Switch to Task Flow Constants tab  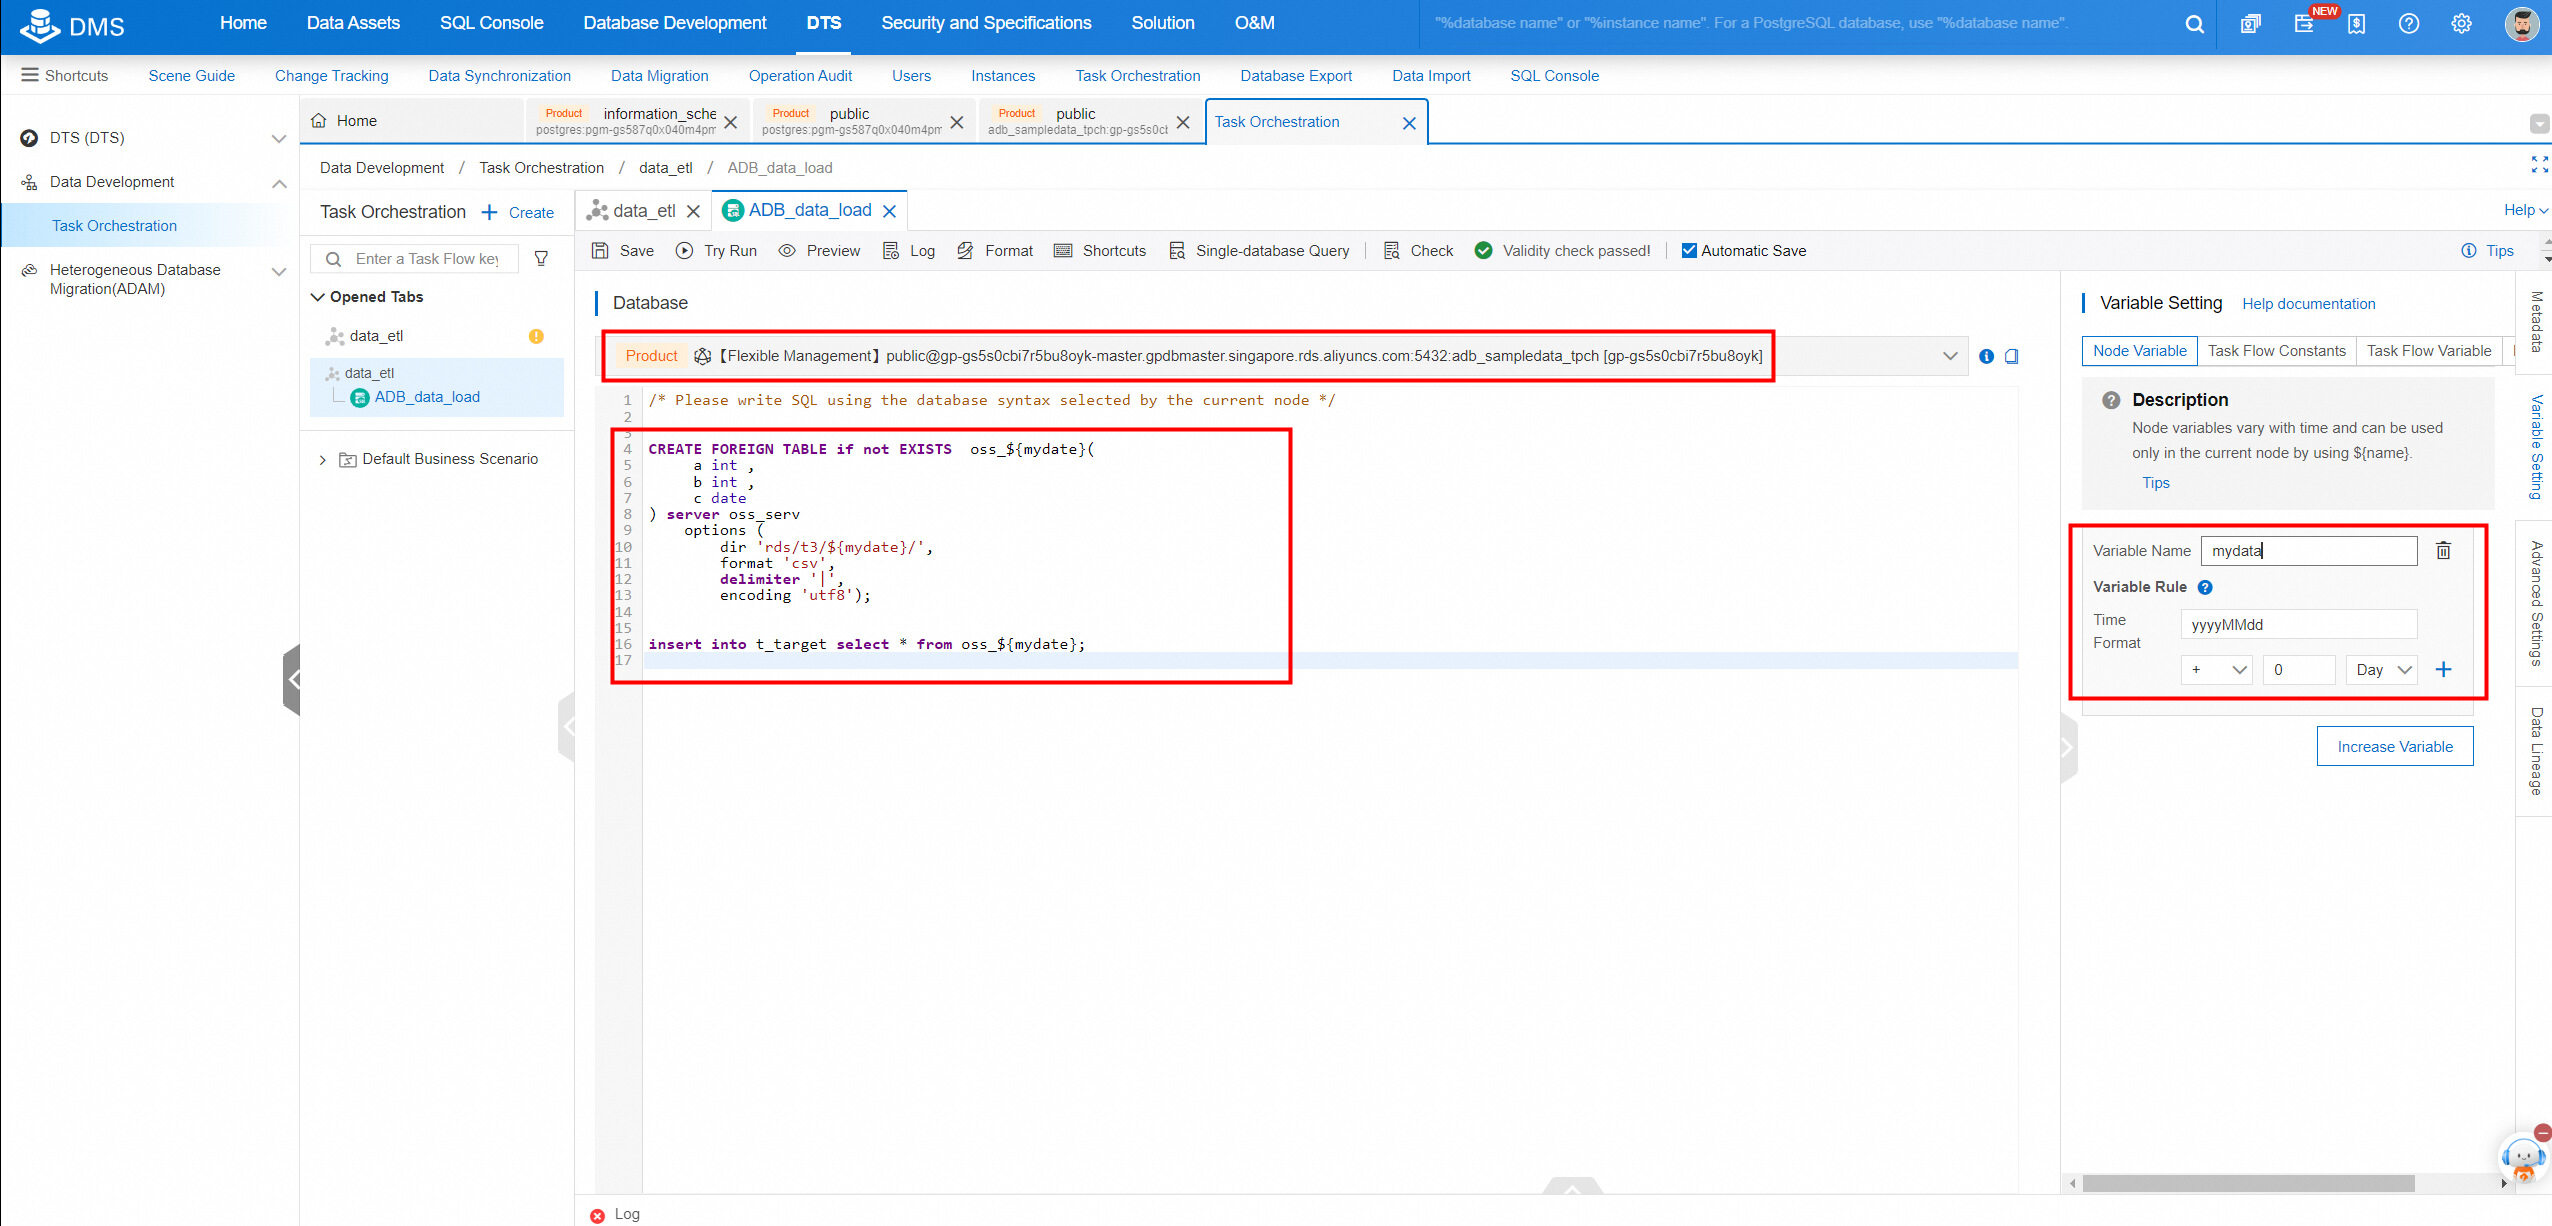[2276, 351]
